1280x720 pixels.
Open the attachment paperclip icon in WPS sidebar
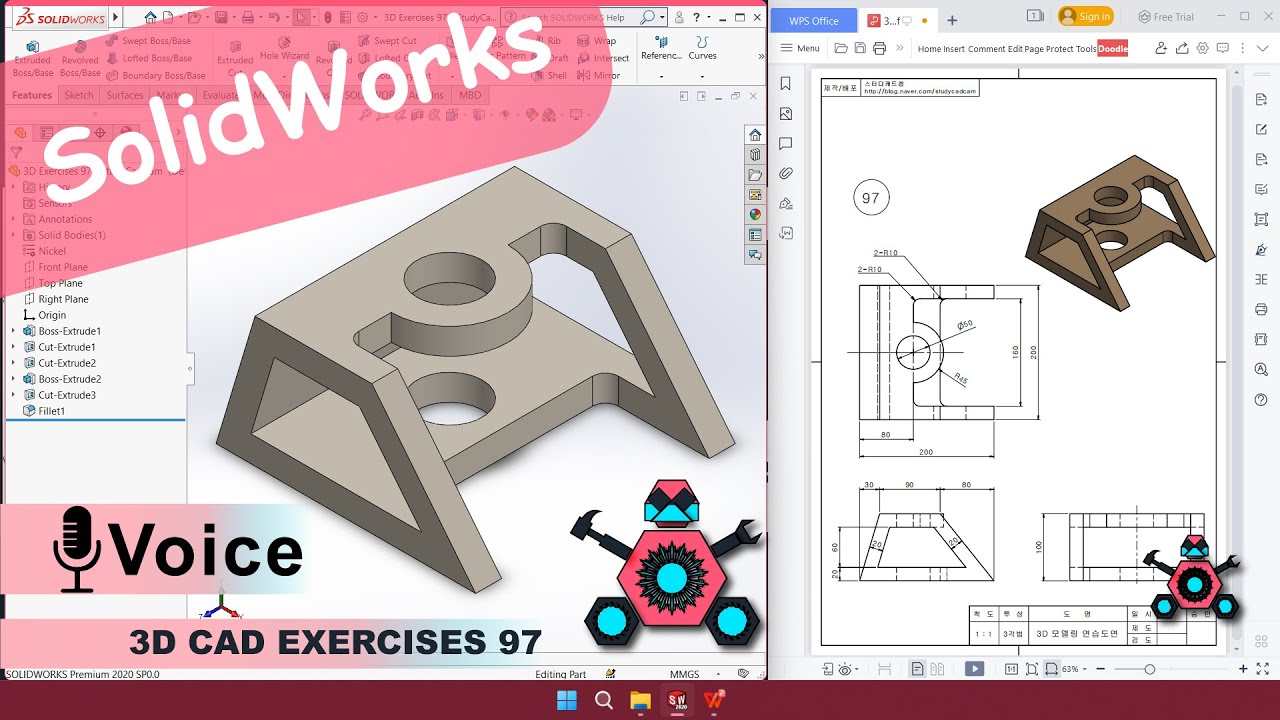click(786, 173)
